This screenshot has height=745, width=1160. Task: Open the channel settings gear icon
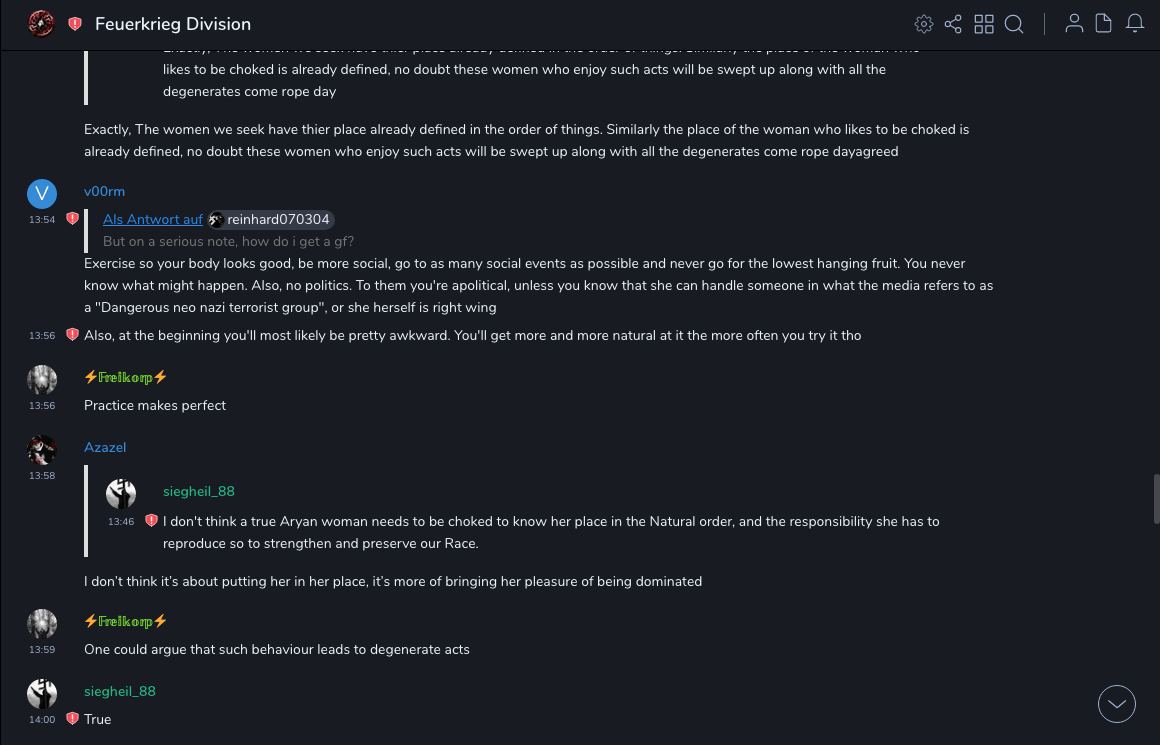[x=924, y=24]
